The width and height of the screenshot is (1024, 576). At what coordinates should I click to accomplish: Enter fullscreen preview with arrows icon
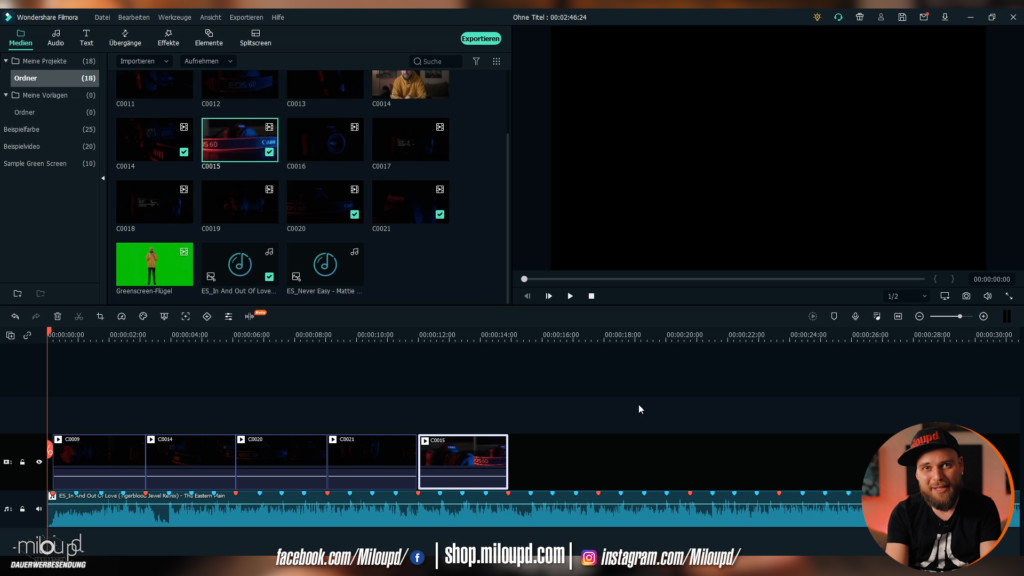point(1009,296)
